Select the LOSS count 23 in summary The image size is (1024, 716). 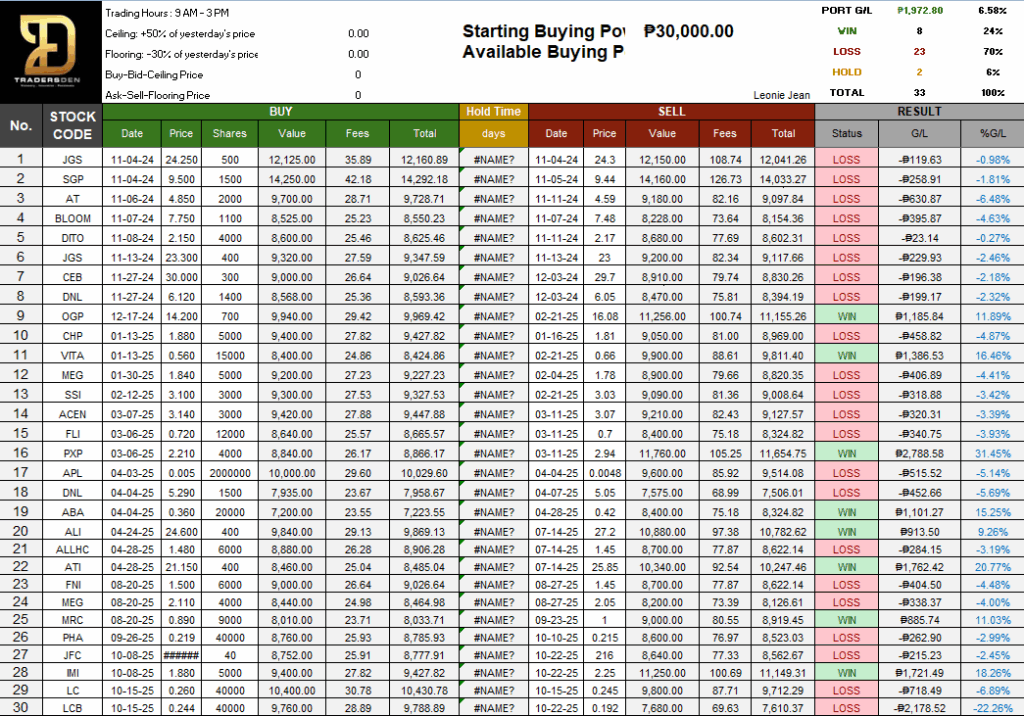(x=919, y=51)
